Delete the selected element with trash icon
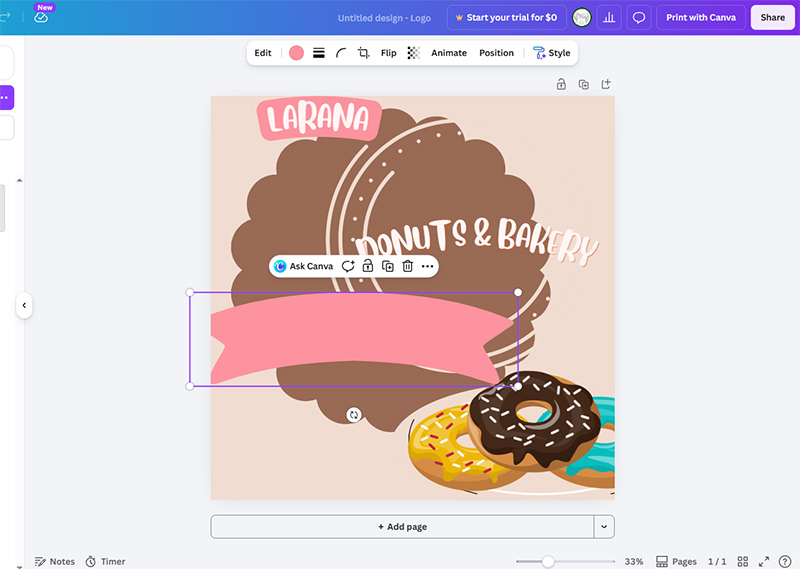This screenshot has height=569, width=800. (408, 266)
